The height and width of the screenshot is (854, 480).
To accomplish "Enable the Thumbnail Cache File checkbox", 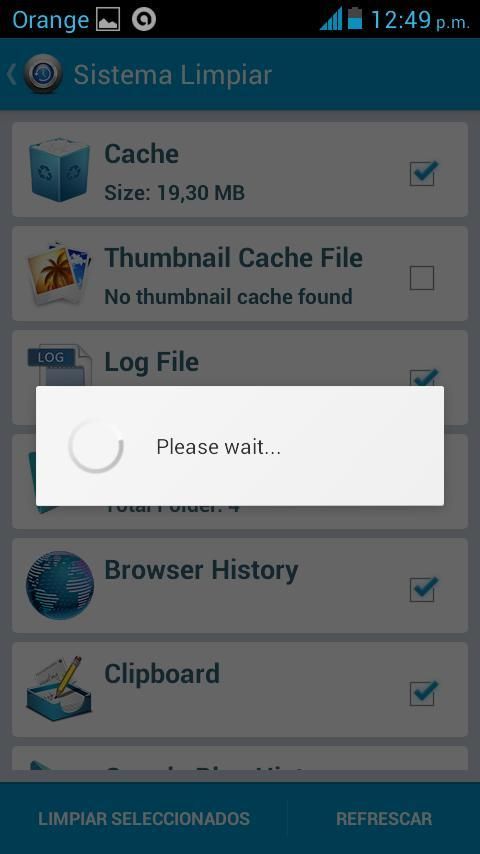I will click(422, 278).
